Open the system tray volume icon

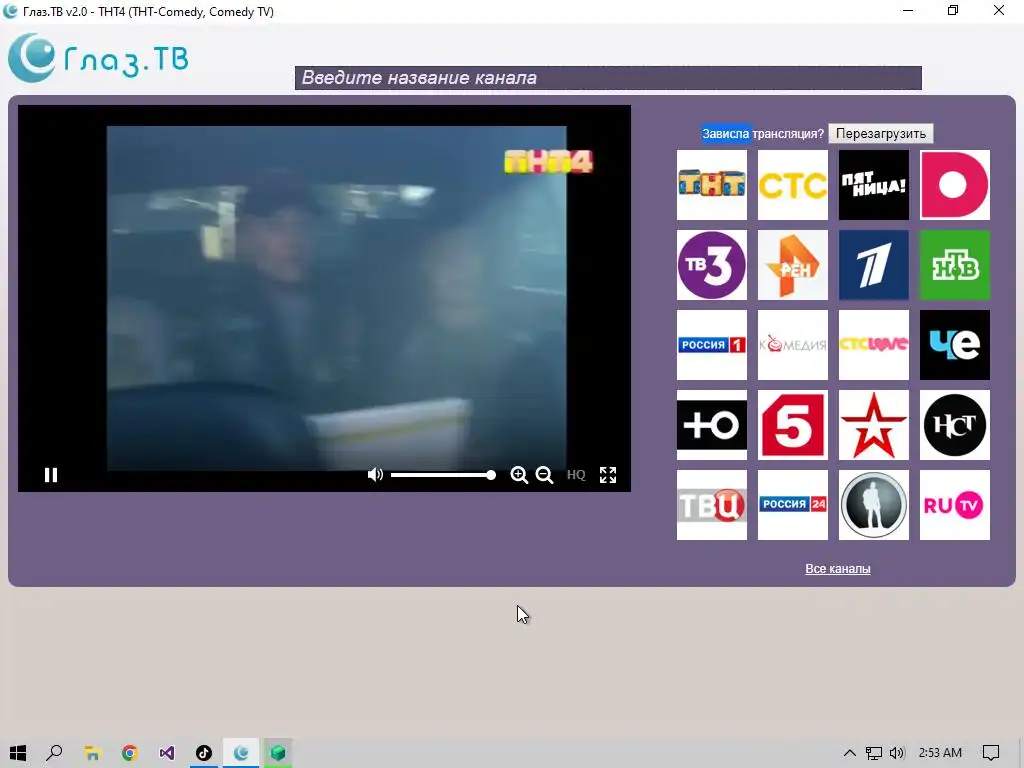tap(897, 753)
